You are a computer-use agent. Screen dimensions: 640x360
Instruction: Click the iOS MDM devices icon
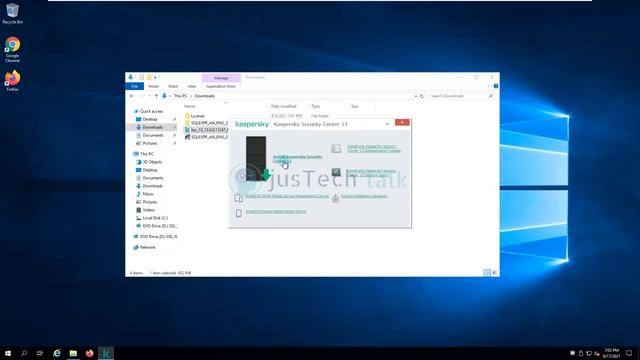point(239,198)
